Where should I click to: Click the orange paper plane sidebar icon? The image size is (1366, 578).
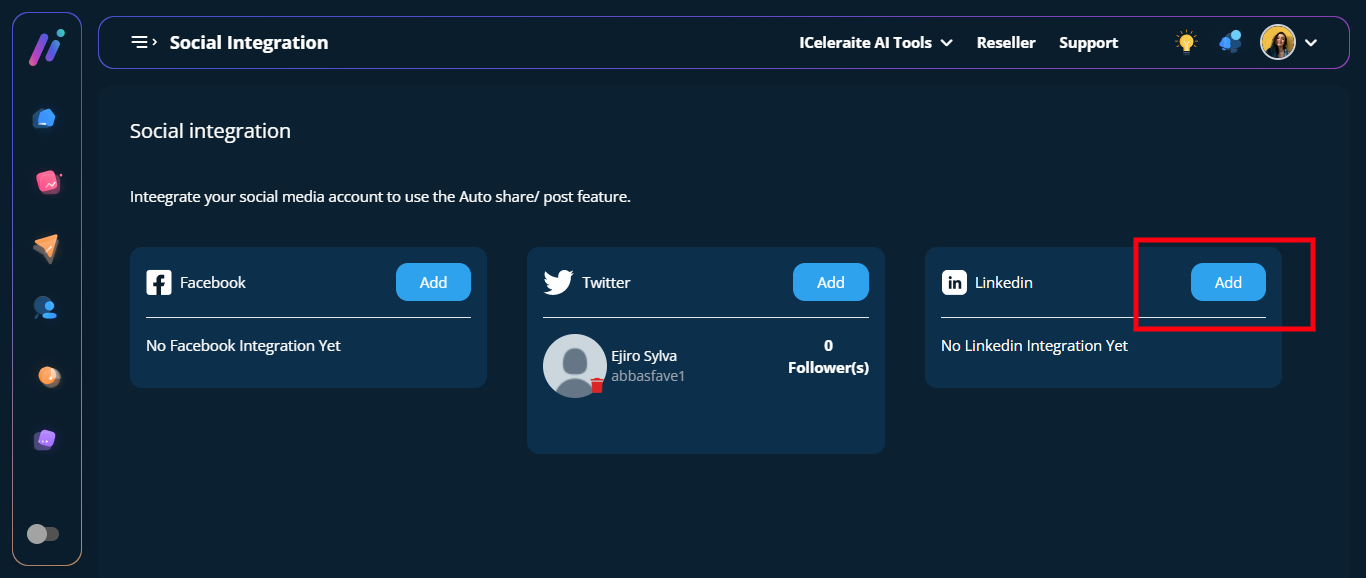pos(46,247)
